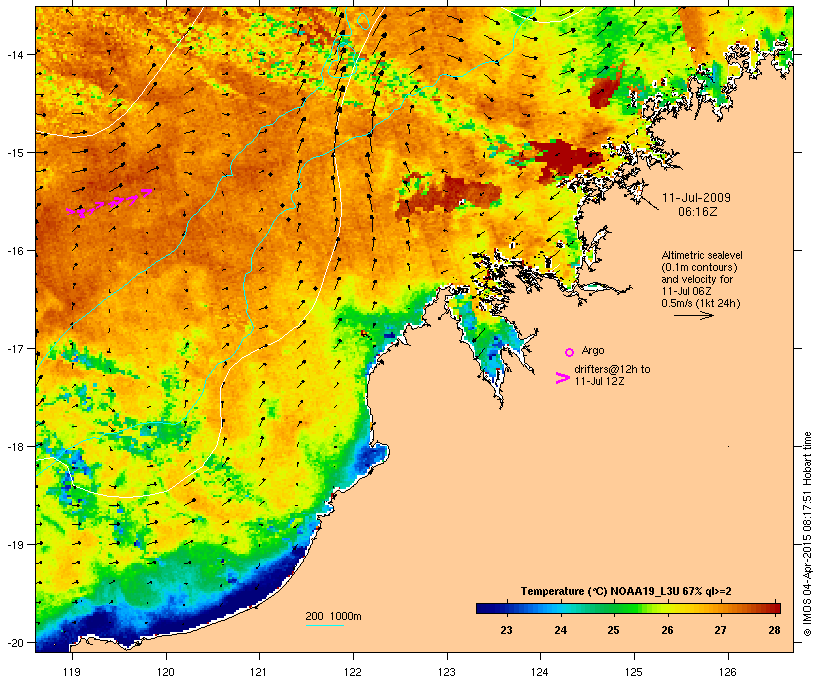
Task: Click the 'Argo' legend label
Action: point(593,350)
